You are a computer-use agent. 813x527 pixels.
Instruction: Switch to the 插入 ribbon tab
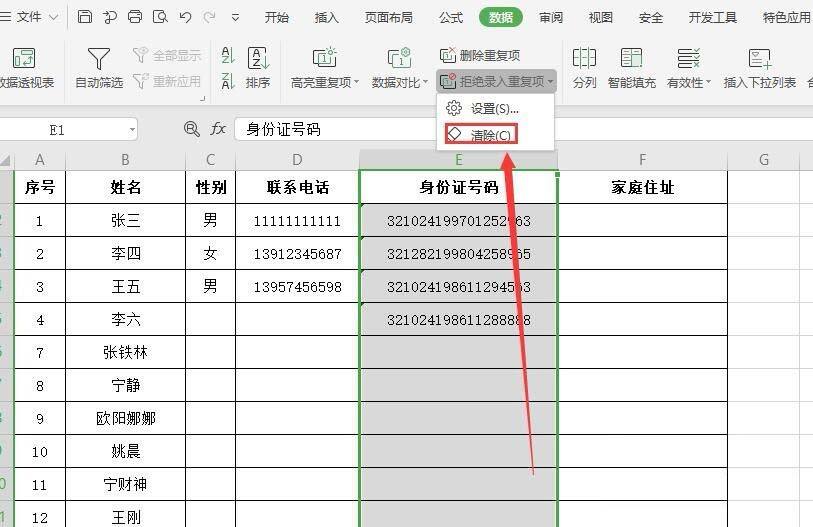tap(326, 18)
